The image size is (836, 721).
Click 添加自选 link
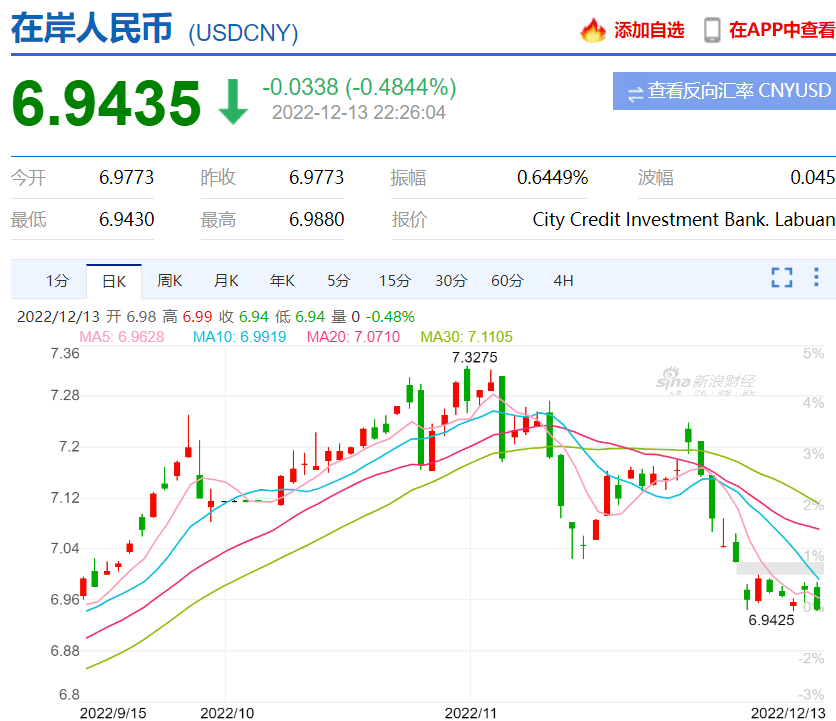click(x=649, y=30)
